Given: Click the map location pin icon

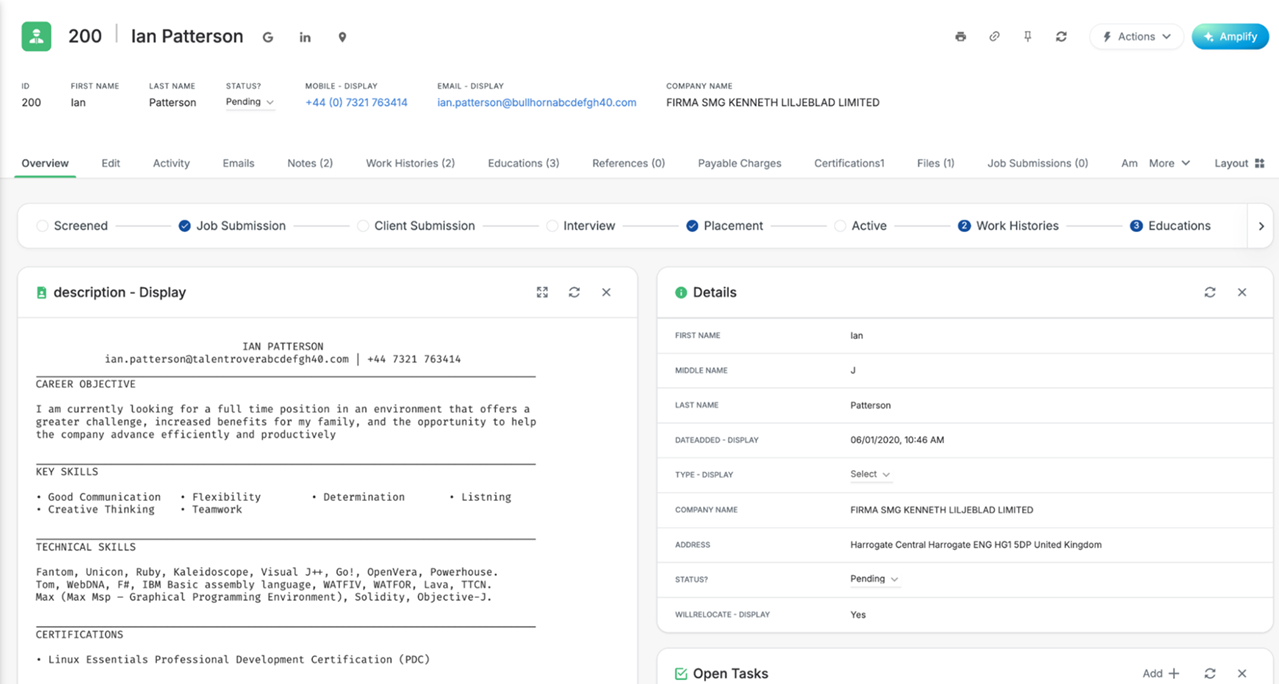Looking at the screenshot, I should (342, 37).
